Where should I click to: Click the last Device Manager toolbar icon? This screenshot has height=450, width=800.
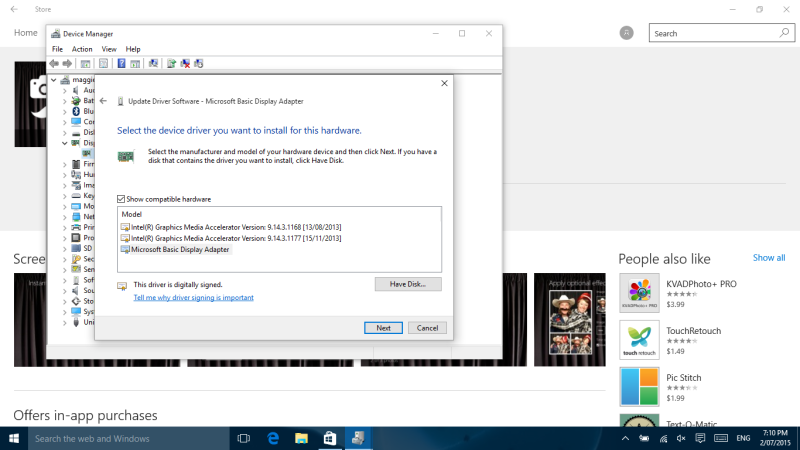[x=199, y=63]
